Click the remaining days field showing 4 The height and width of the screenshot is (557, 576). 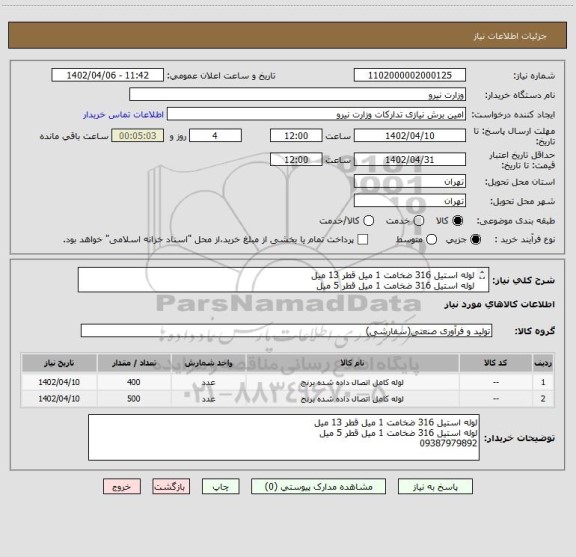(x=215, y=136)
